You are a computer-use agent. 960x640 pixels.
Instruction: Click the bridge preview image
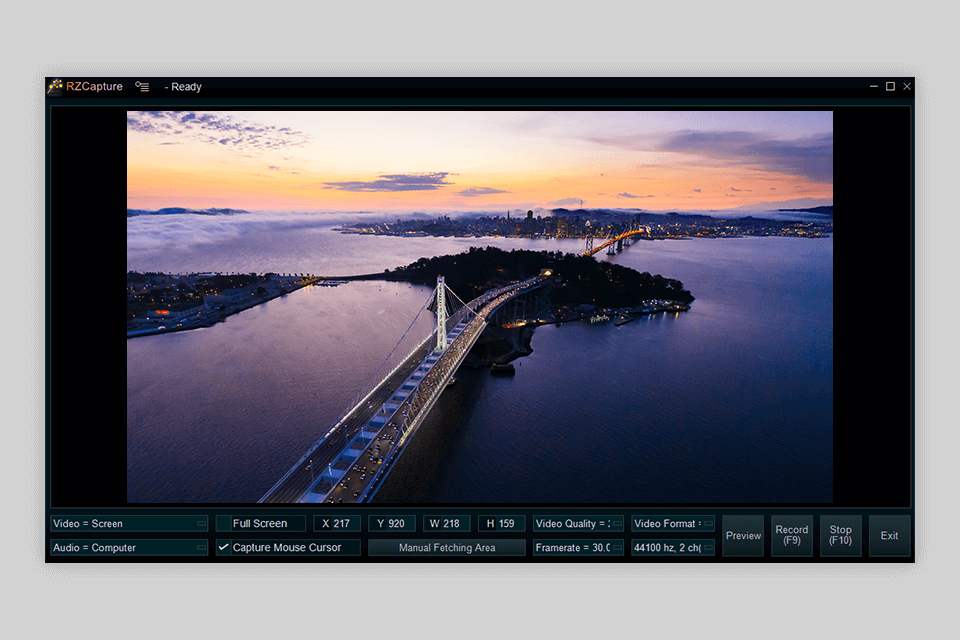[479, 307]
